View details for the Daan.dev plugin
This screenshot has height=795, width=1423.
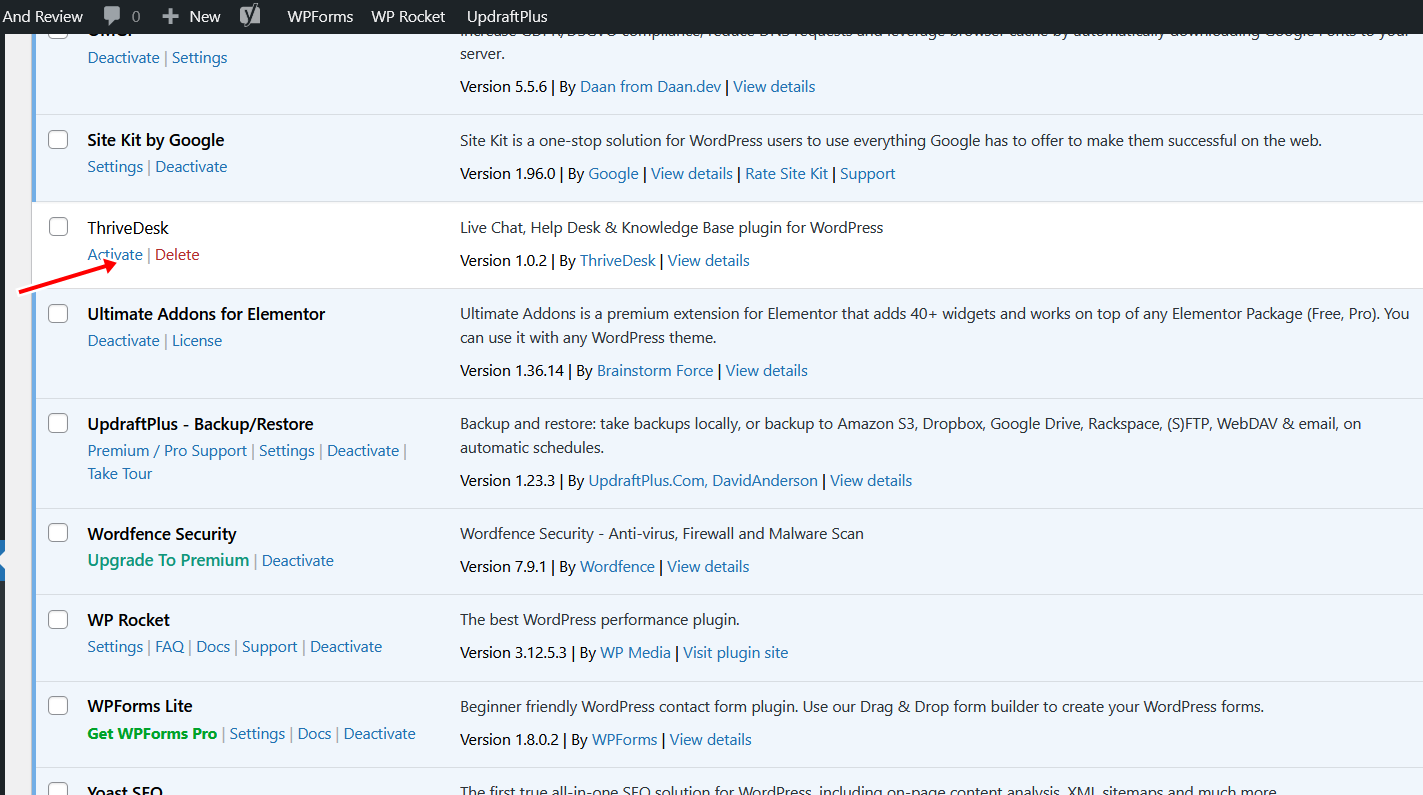(774, 87)
